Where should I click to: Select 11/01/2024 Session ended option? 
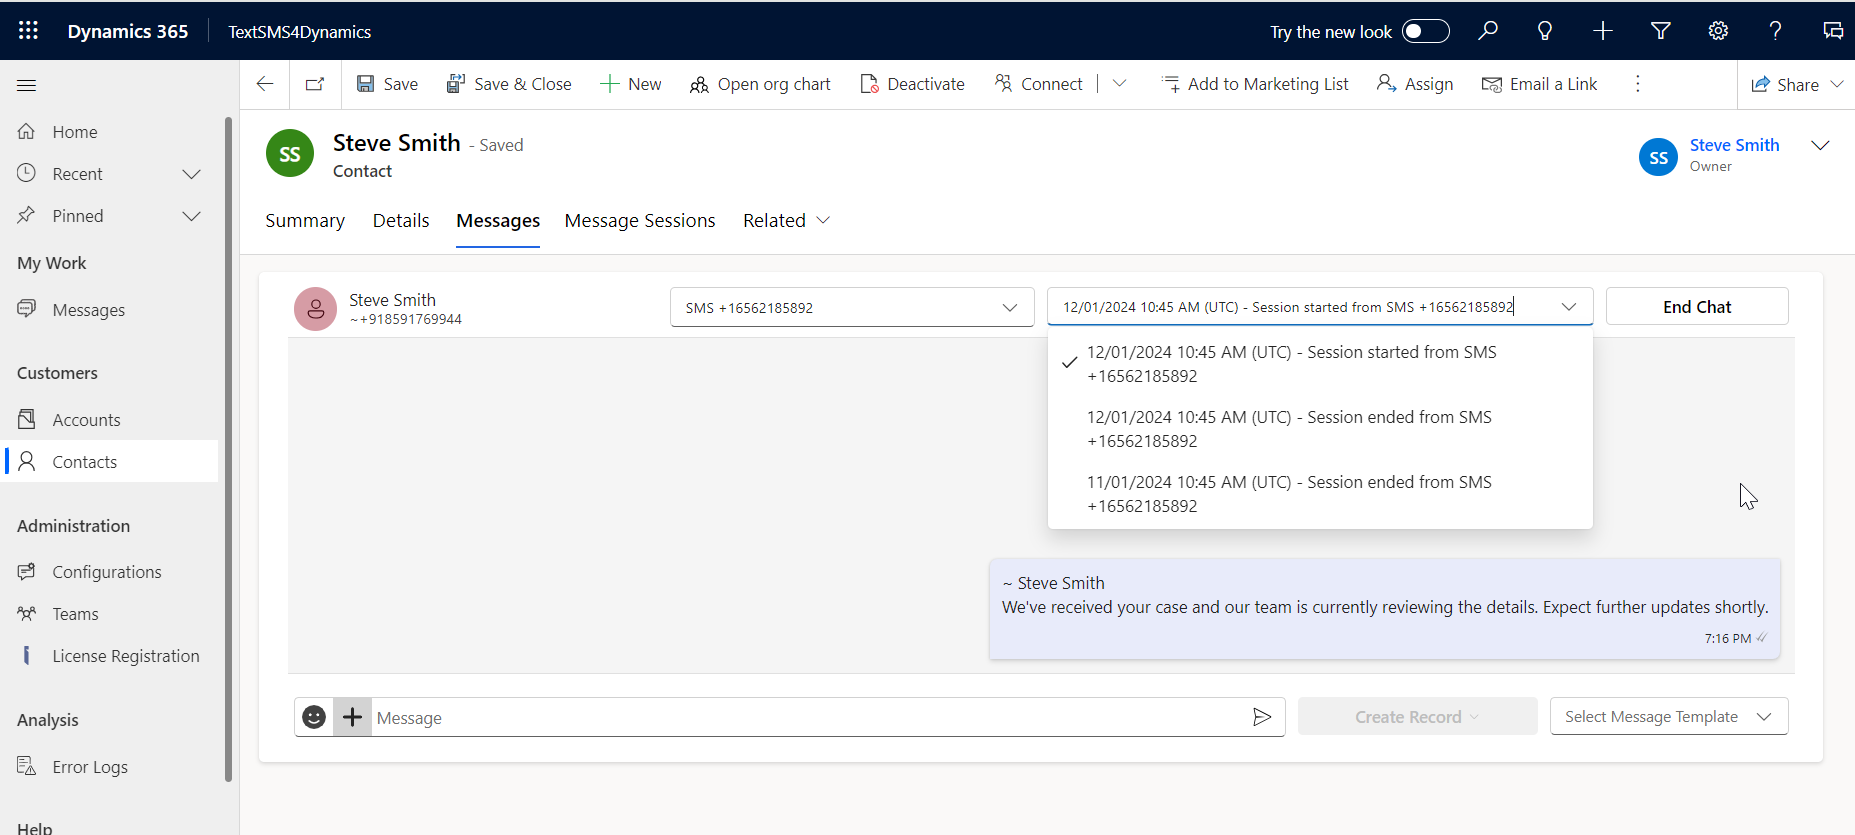click(x=1320, y=494)
